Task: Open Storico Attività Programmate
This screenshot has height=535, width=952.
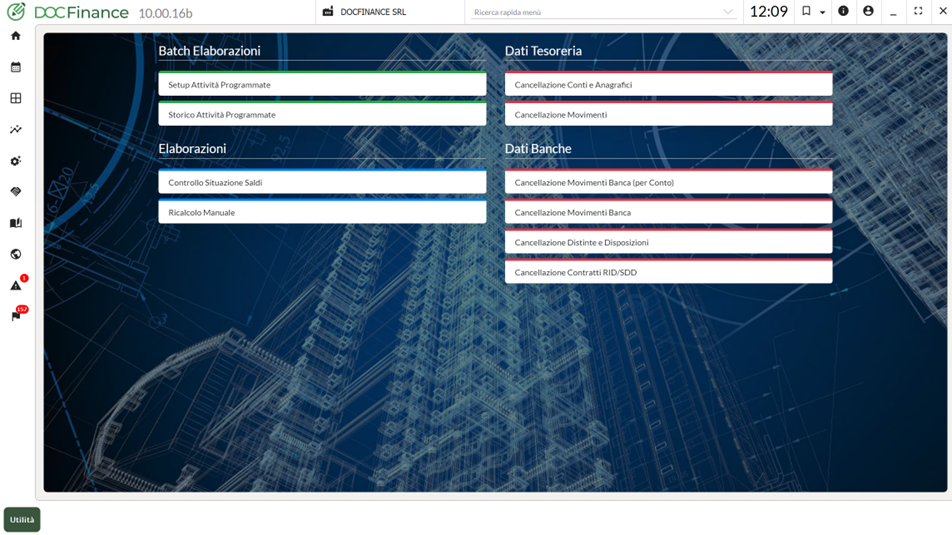Action: pyautogui.click(x=322, y=114)
